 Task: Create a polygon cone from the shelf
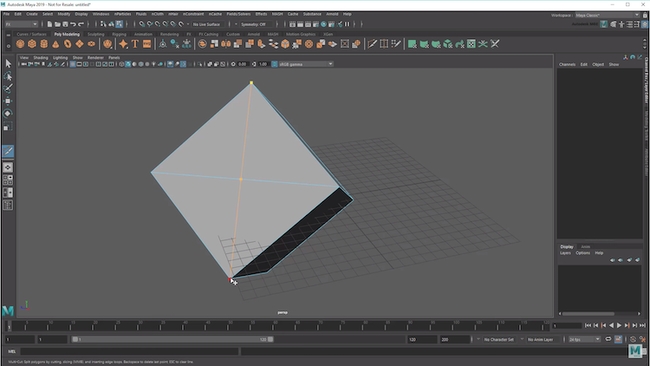click(x=56, y=44)
